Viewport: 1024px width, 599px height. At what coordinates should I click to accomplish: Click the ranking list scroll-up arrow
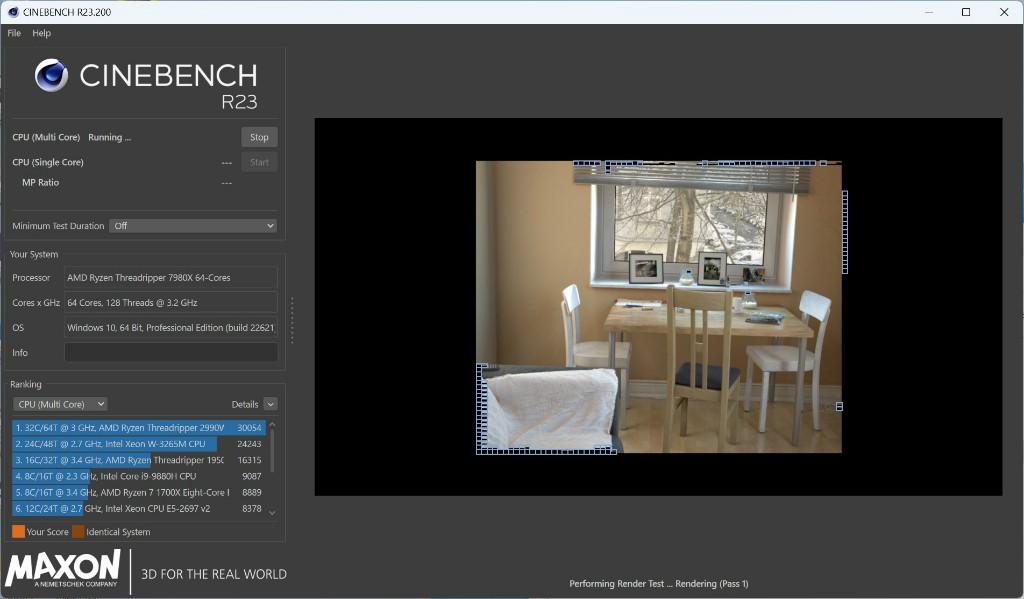pos(272,425)
